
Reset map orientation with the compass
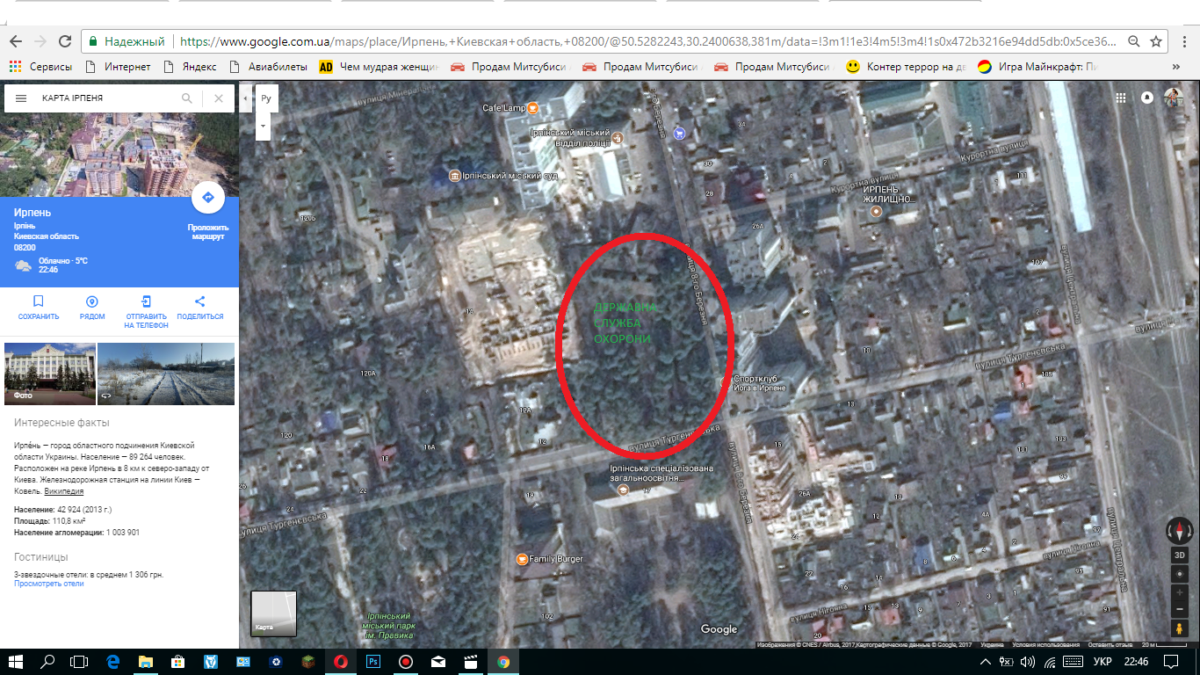(1179, 531)
